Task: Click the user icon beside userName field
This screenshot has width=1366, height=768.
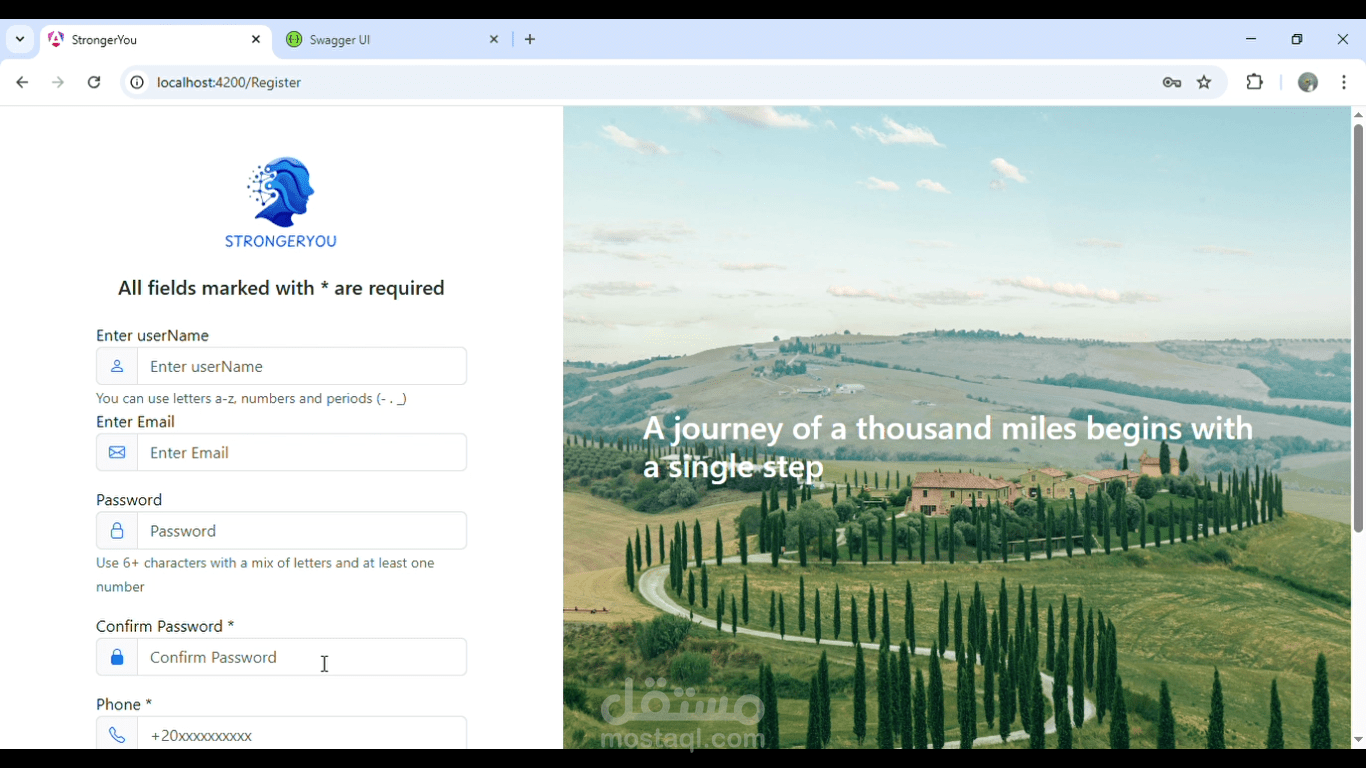Action: pyautogui.click(x=117, y=366)
